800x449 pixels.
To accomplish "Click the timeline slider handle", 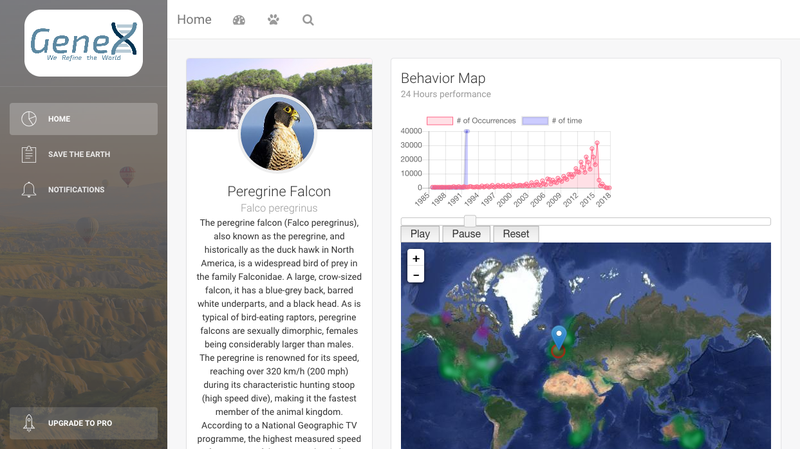I will coord(470,221).
